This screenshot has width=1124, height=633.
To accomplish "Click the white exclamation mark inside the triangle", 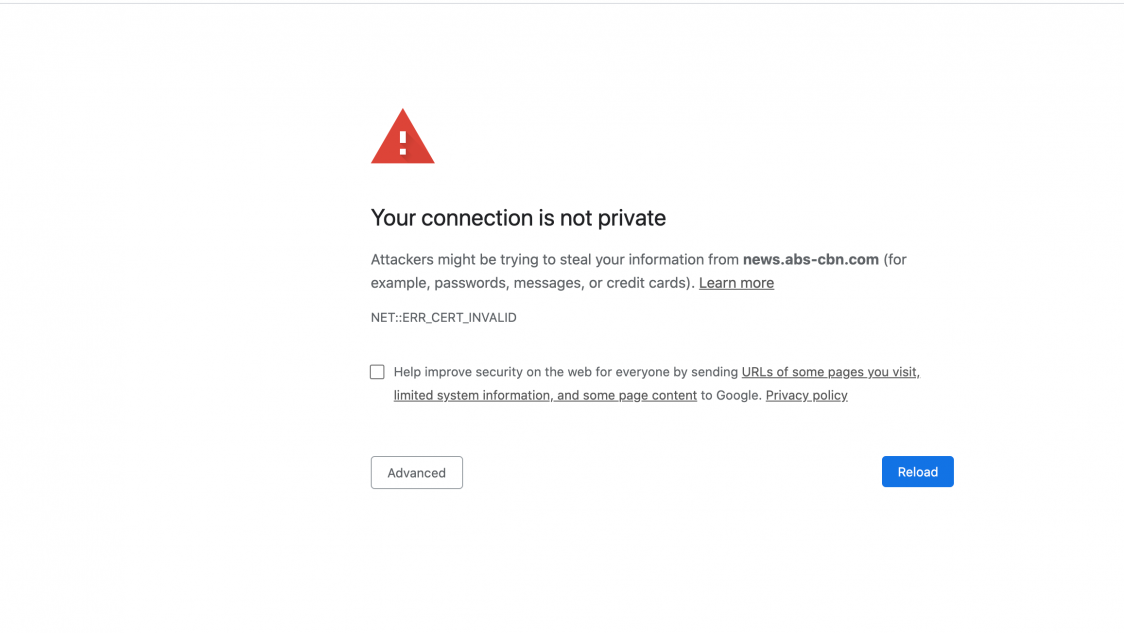I will (x=403, y=143).
